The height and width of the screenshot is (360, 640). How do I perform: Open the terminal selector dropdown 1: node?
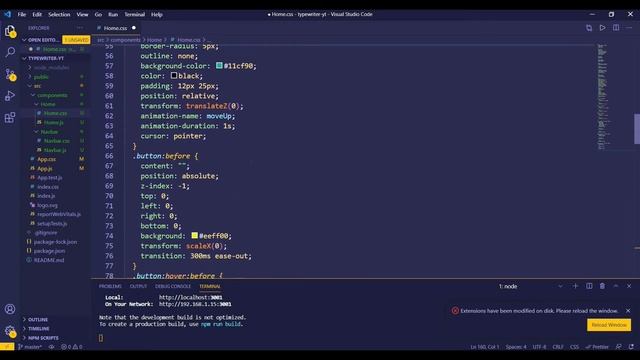(x=531, y=286)
